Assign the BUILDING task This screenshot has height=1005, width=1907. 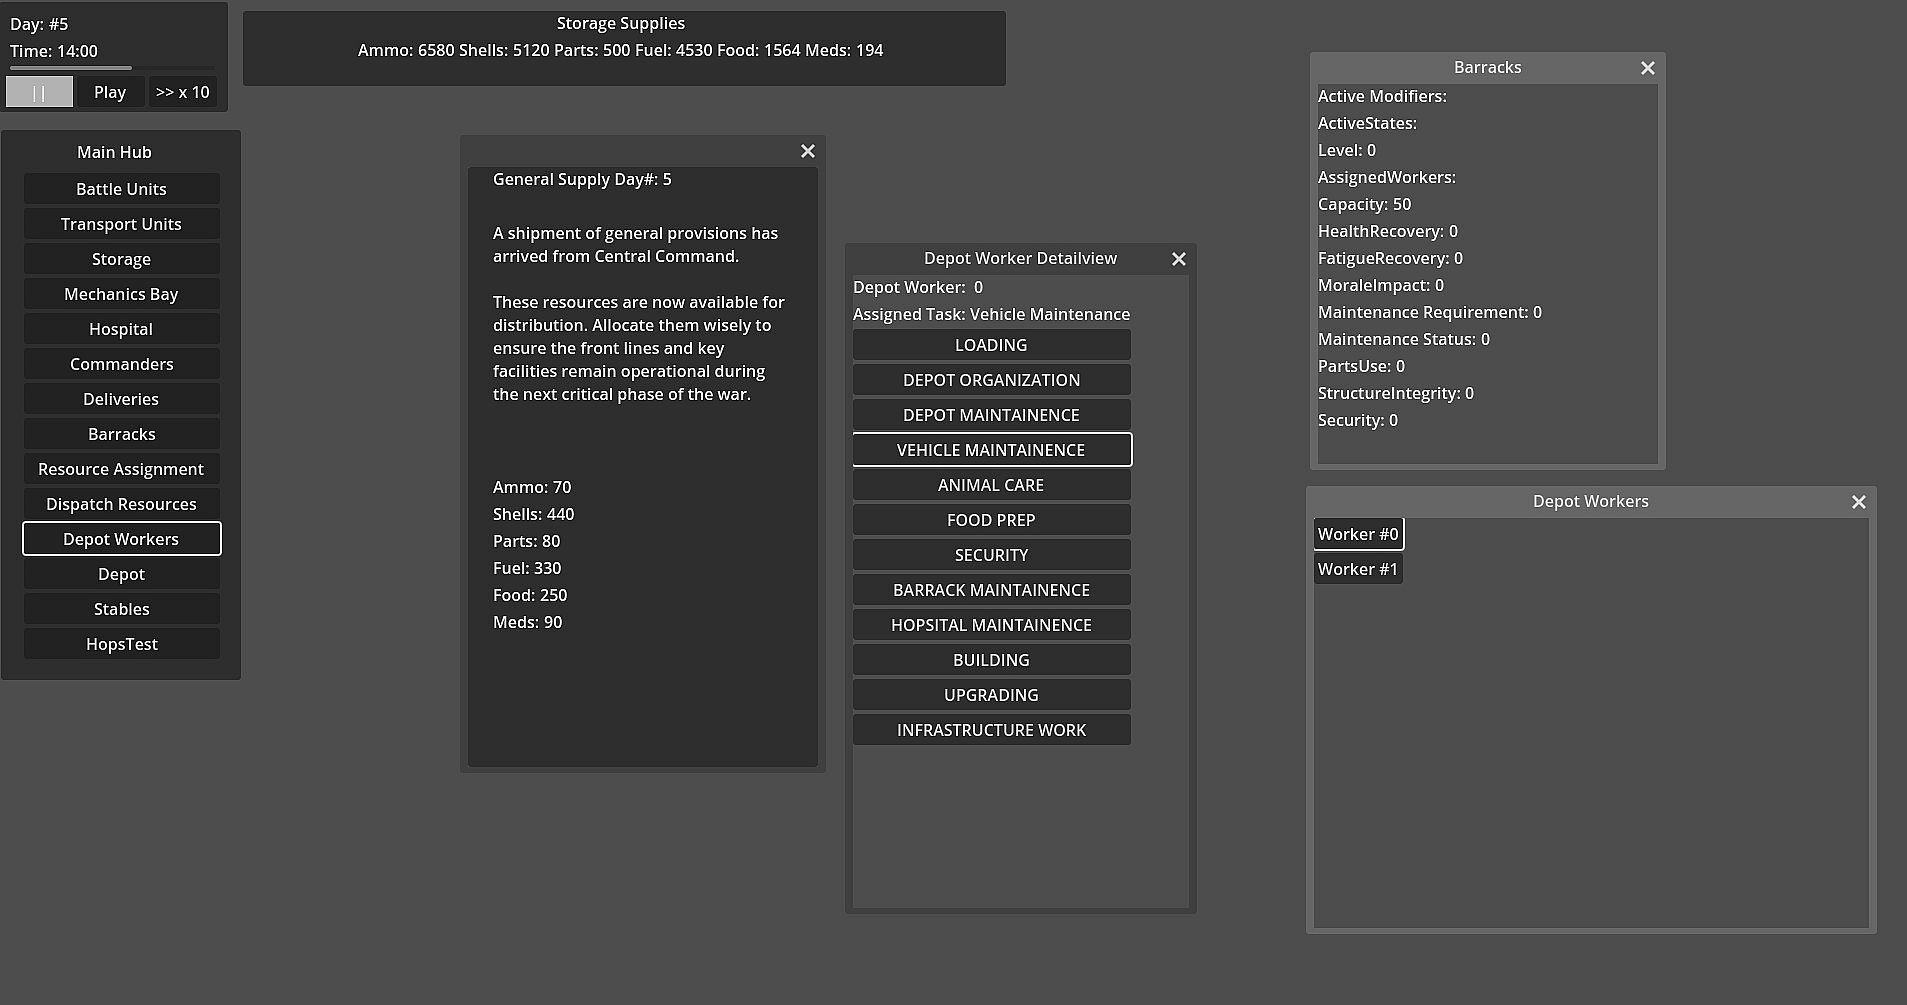tap(991, 660)
